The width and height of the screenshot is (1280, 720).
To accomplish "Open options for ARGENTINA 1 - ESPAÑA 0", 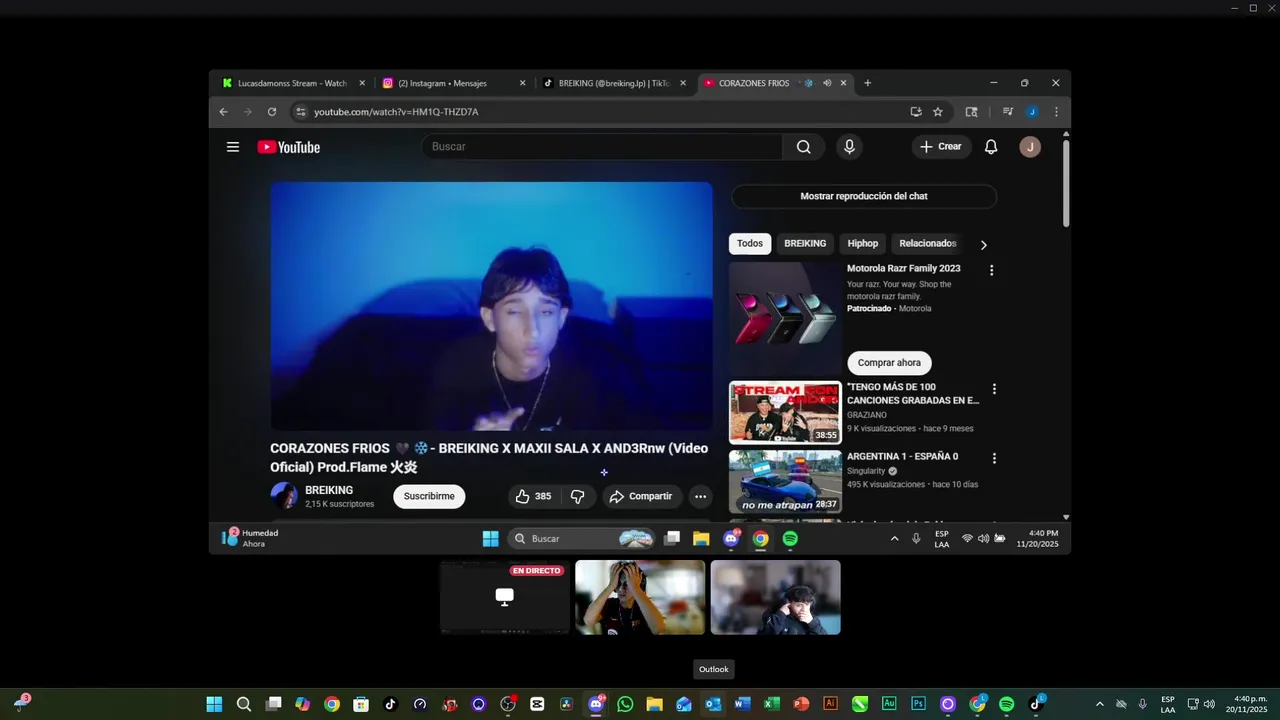I will [994, 458].
